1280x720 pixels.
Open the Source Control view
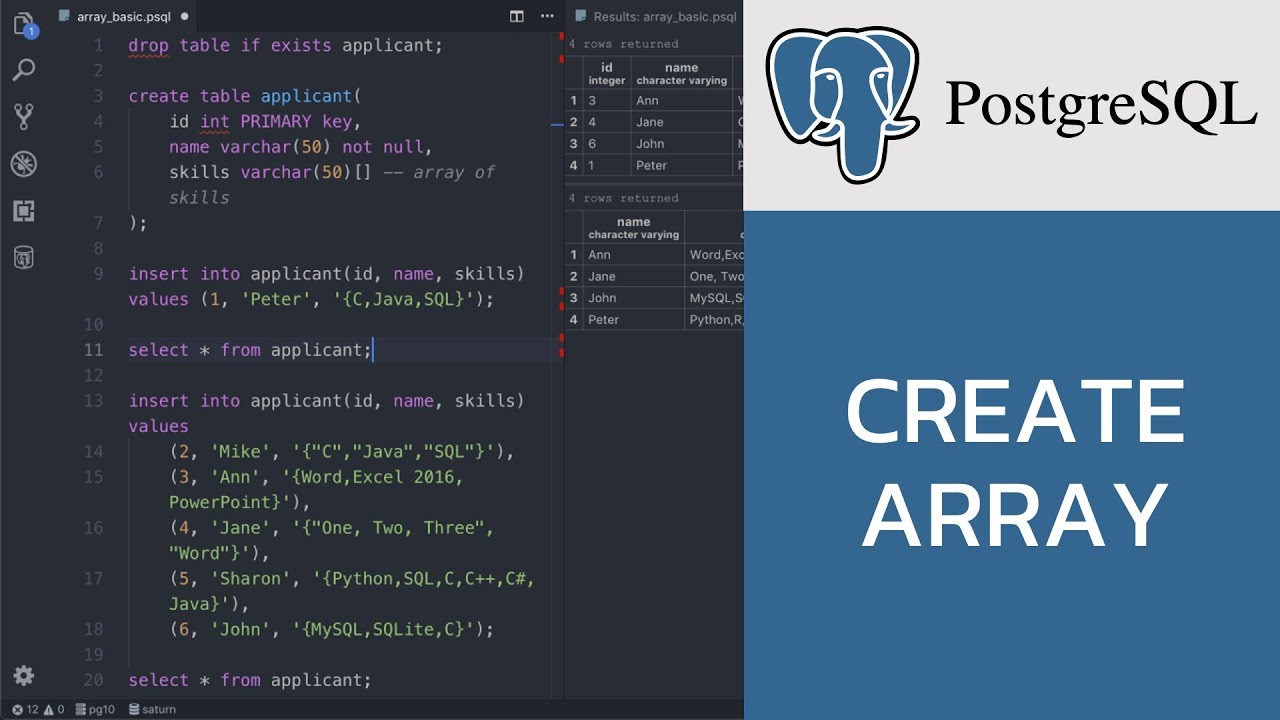(x=24, y=117)
